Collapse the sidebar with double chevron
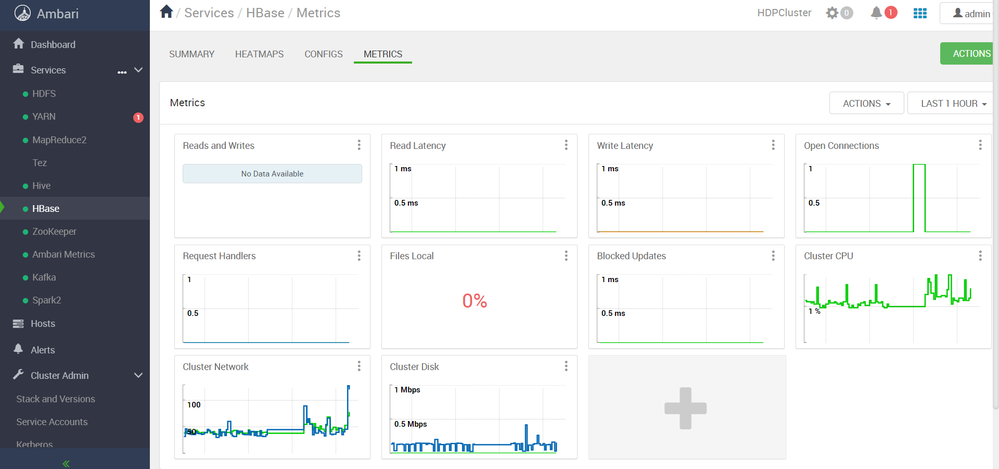Screen dimensions: 999x469 [66, 463]
